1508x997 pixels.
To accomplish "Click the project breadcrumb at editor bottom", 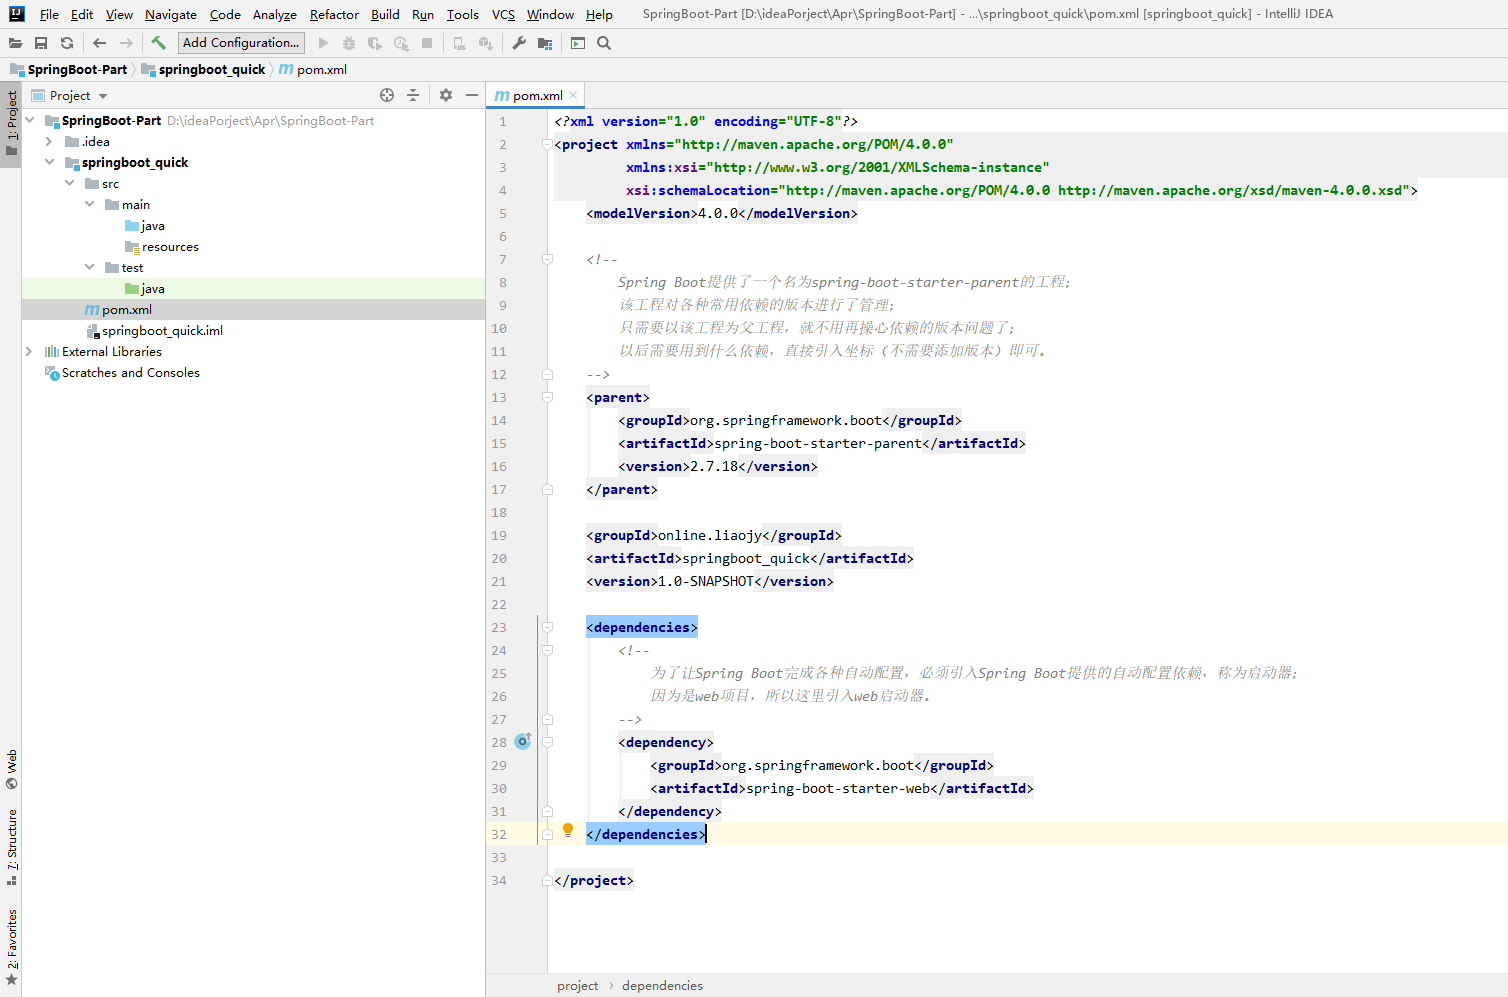I will click(577, 985).
